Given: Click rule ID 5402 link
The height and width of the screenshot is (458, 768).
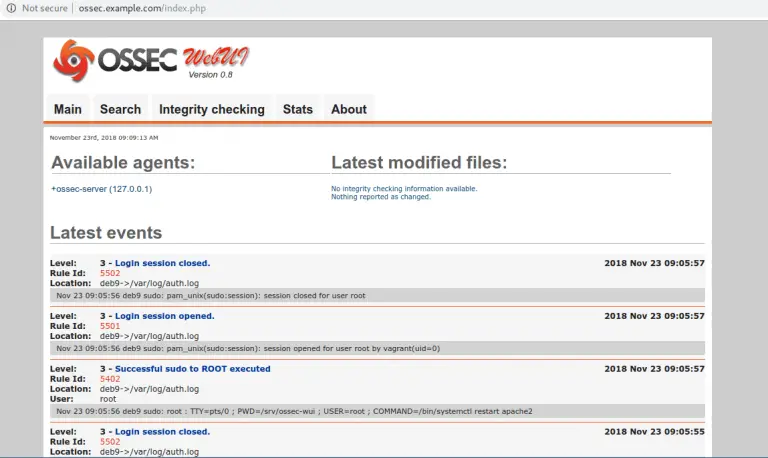Looking at the screenshot, I should coord(110,379).
